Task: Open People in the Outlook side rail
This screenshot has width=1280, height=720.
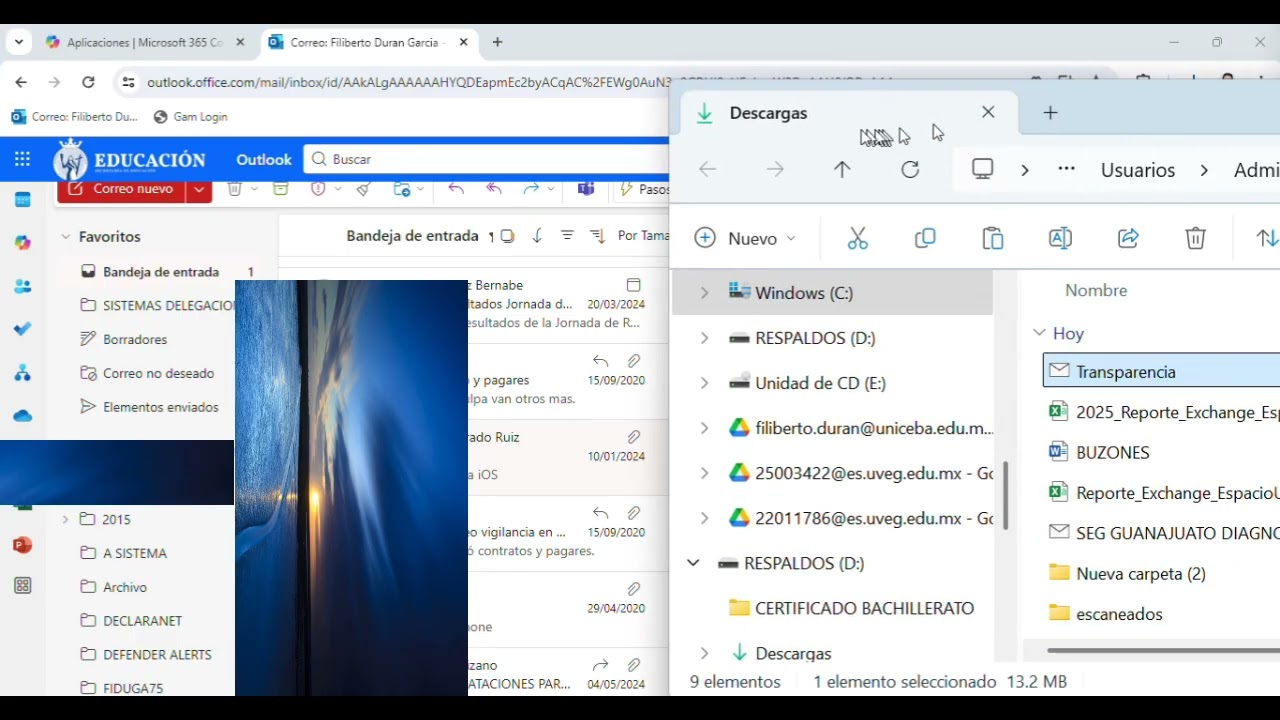Action: pyautogui.click(x=22, y=286)
